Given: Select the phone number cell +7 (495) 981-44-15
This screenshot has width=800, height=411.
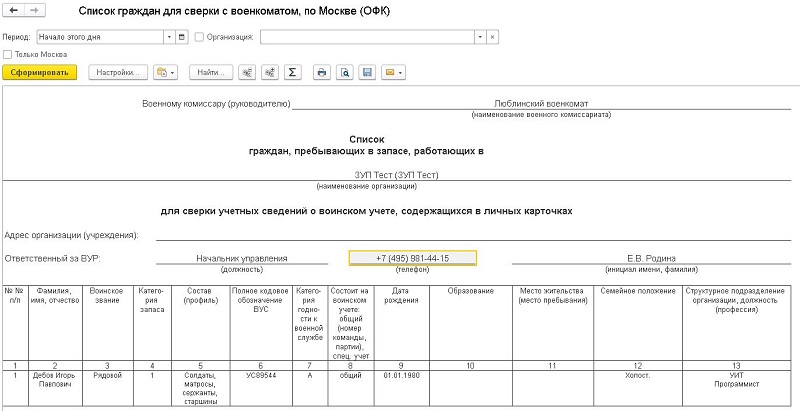Looking at the screenshot, I should 412,258.
